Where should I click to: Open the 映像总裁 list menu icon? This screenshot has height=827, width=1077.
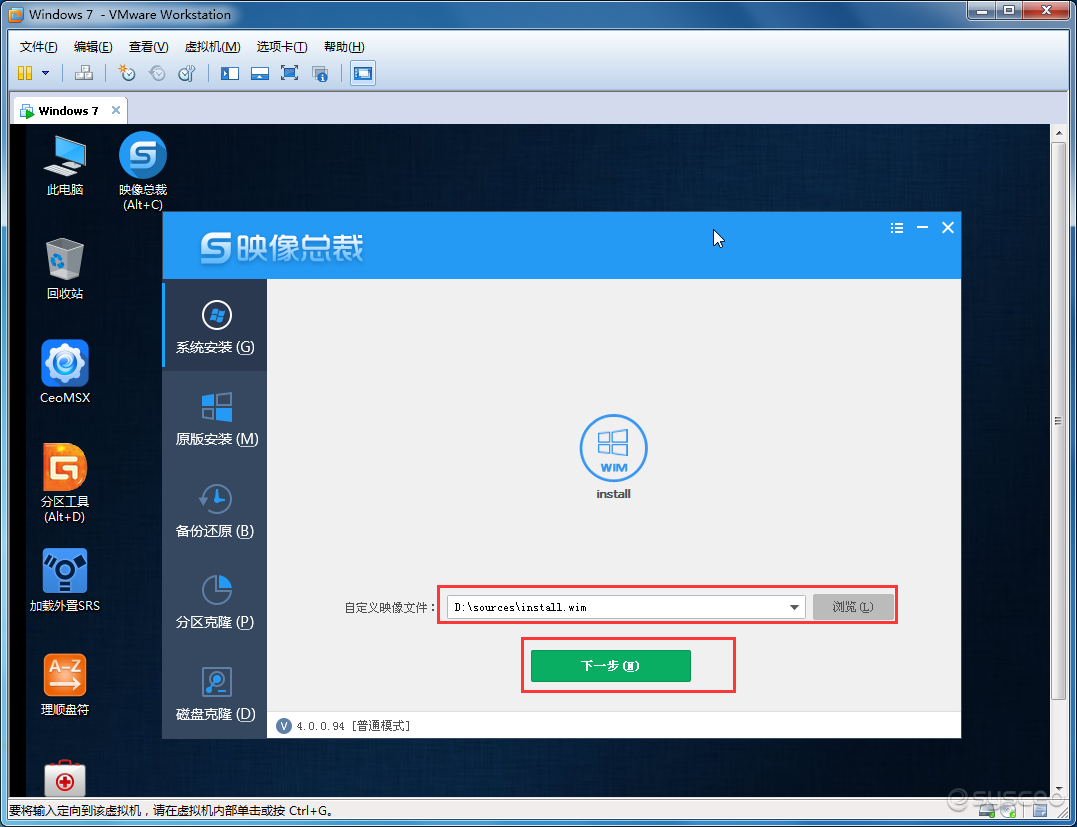coord(896,227)
